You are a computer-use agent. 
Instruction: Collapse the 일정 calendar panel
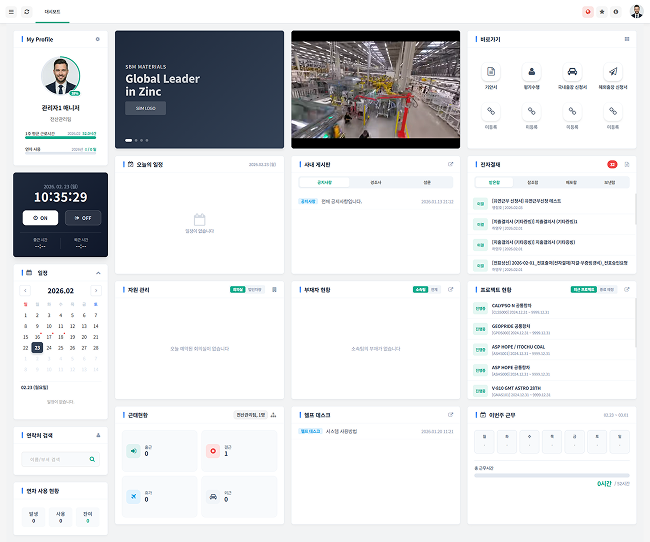98,272
